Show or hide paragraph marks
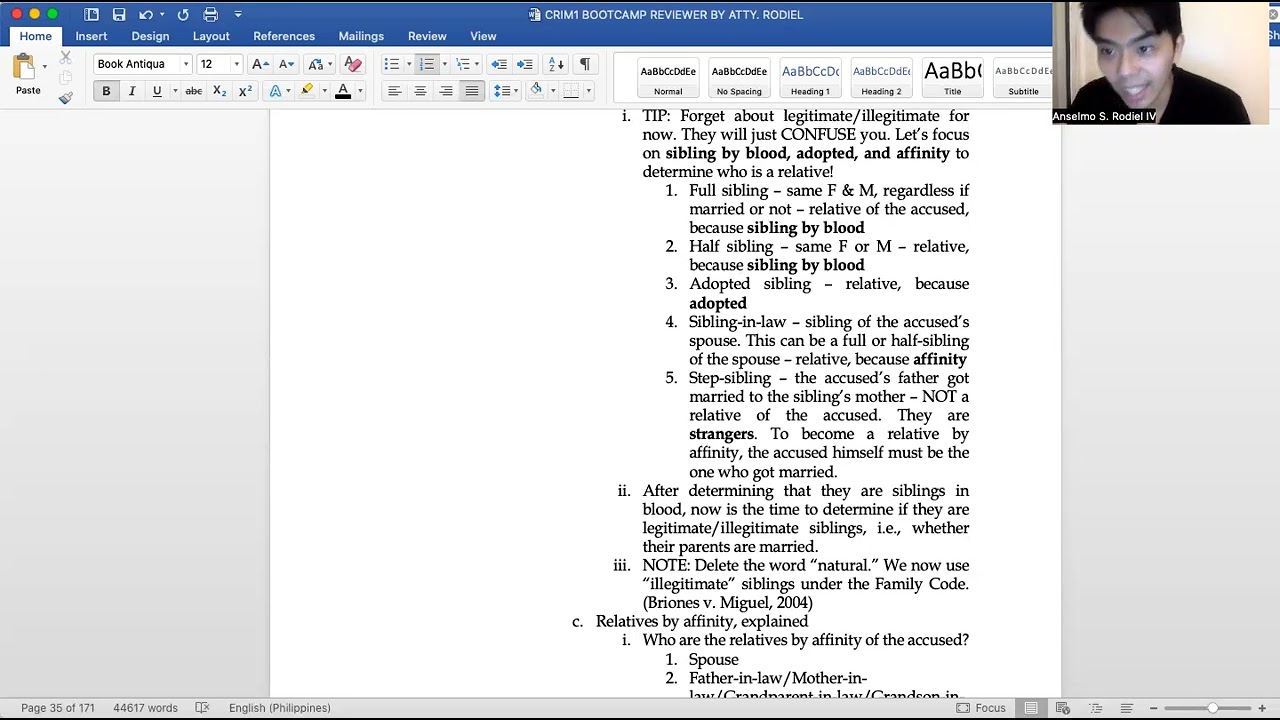The width and height of the screenshot is (1280, 720). (x=585, y=64)
